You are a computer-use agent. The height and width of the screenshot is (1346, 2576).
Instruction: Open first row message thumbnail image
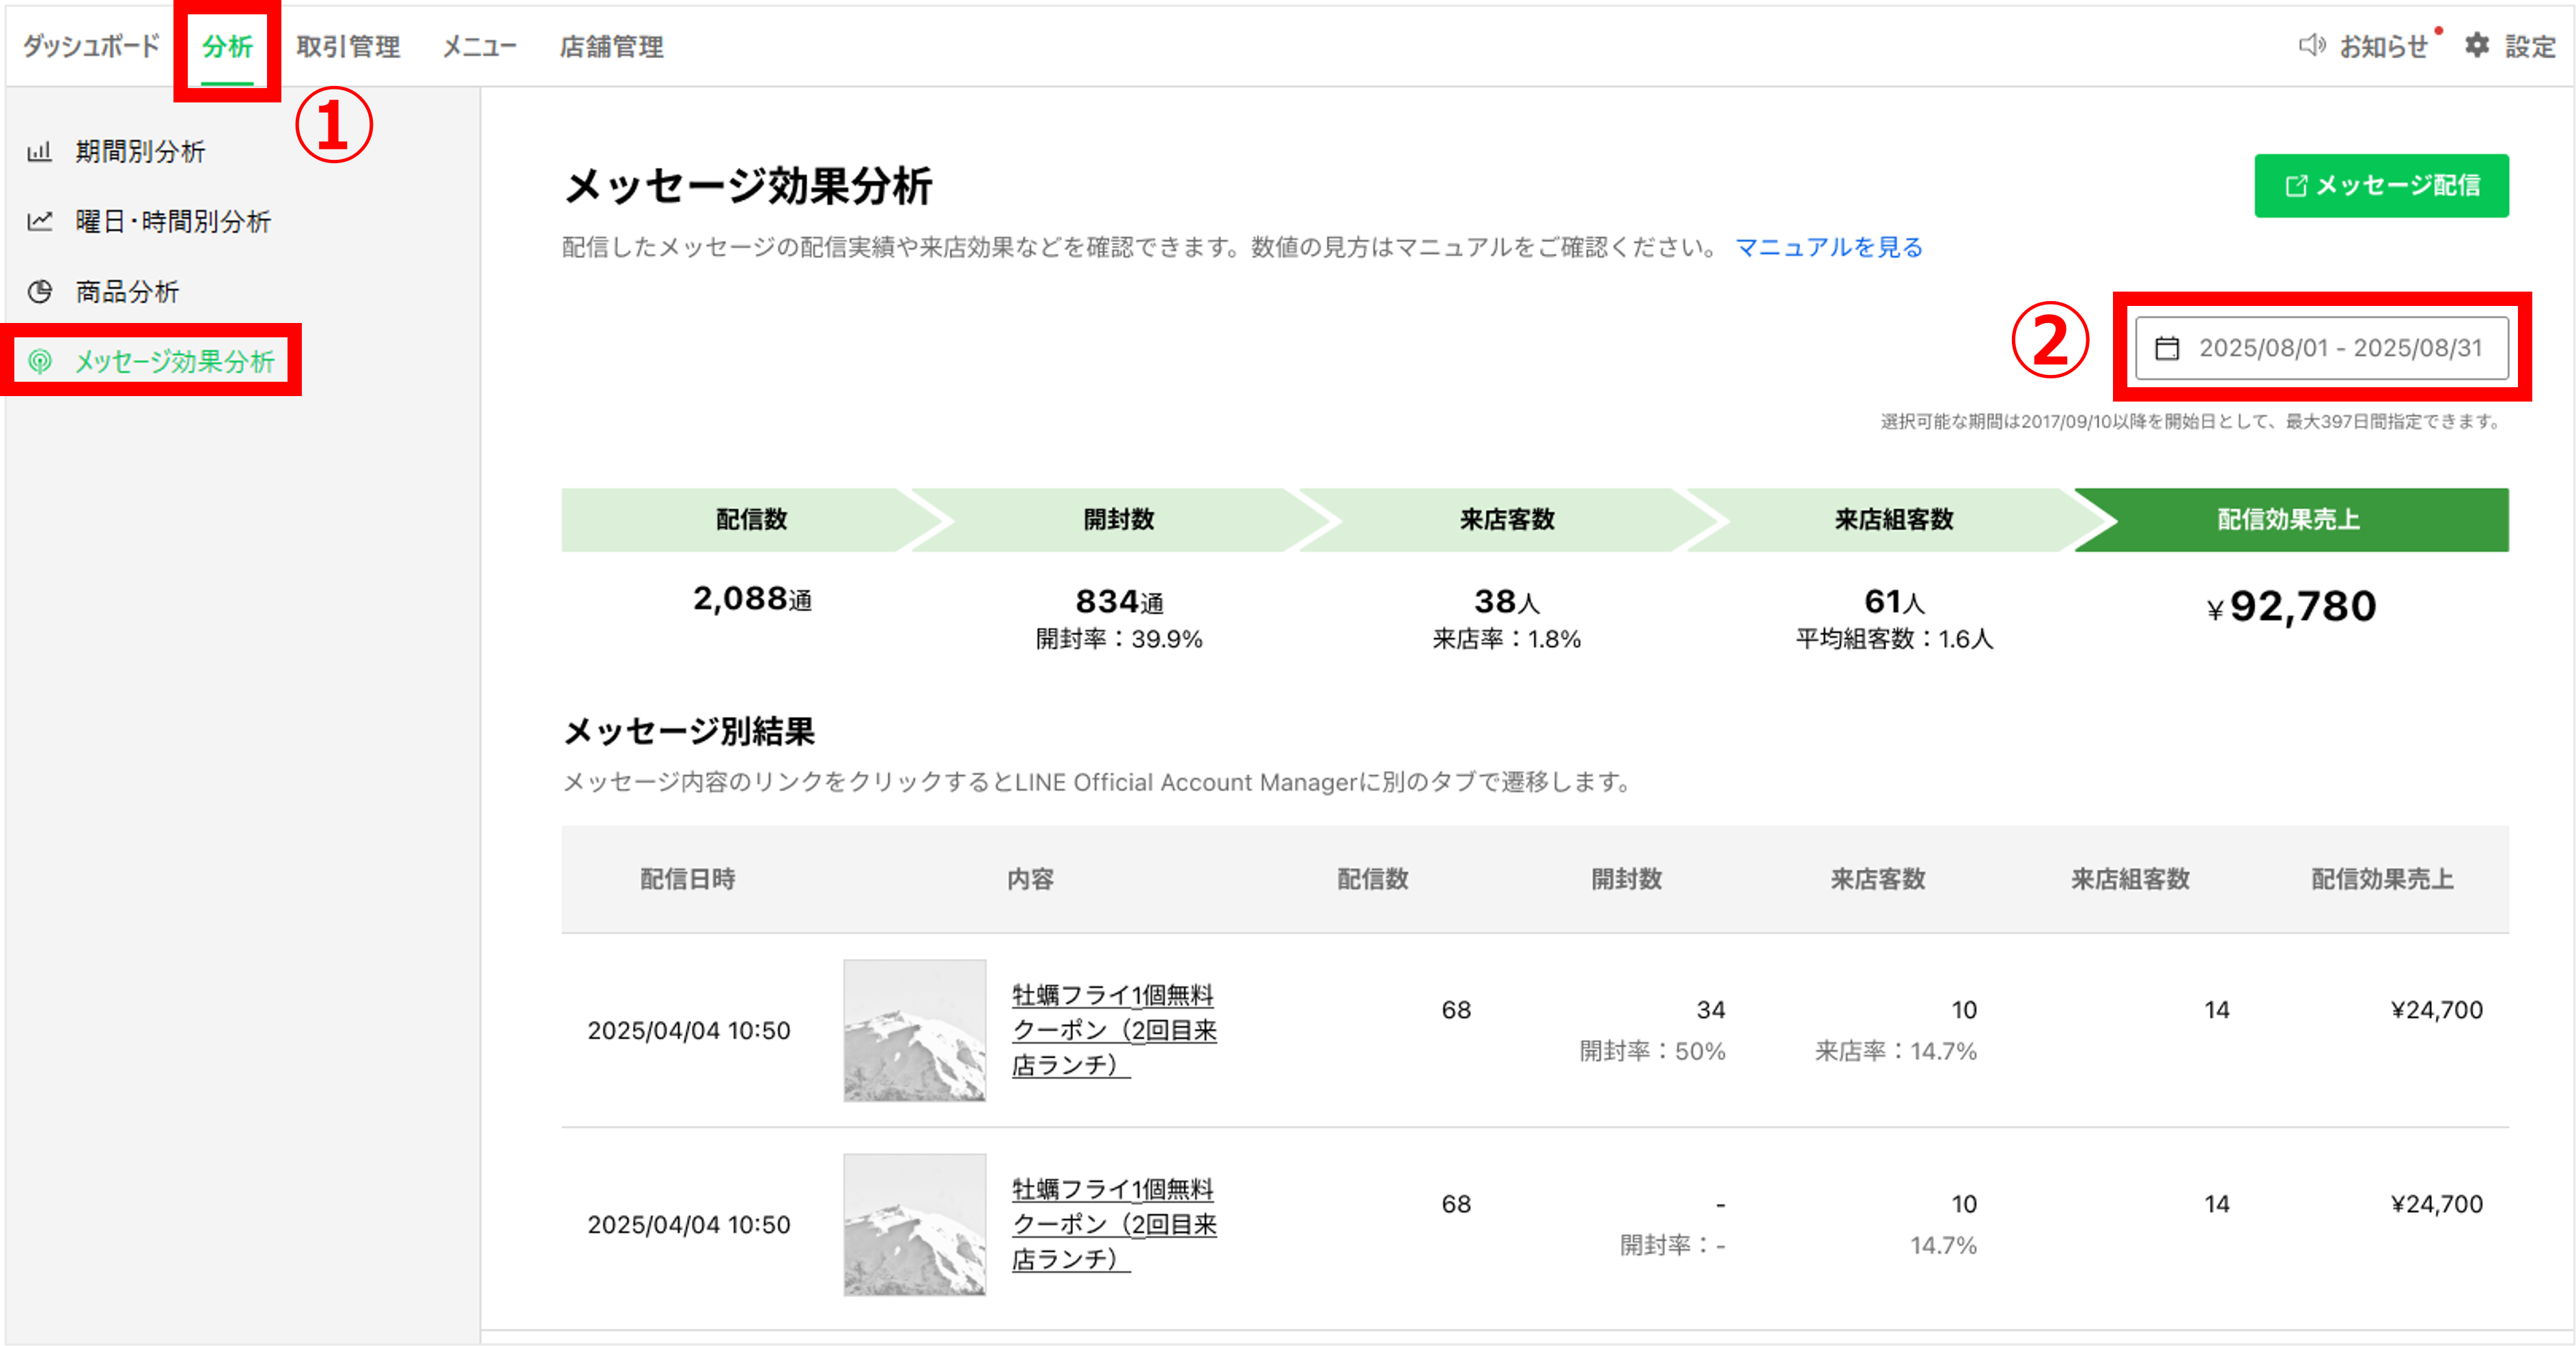[914, 1030]
